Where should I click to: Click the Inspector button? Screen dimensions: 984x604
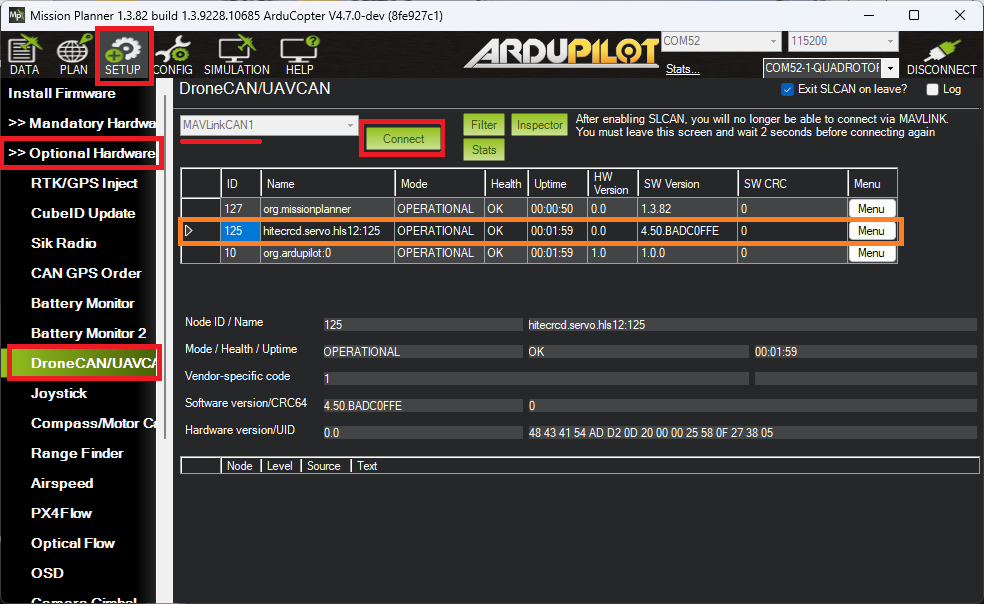(x=539, y=125)
